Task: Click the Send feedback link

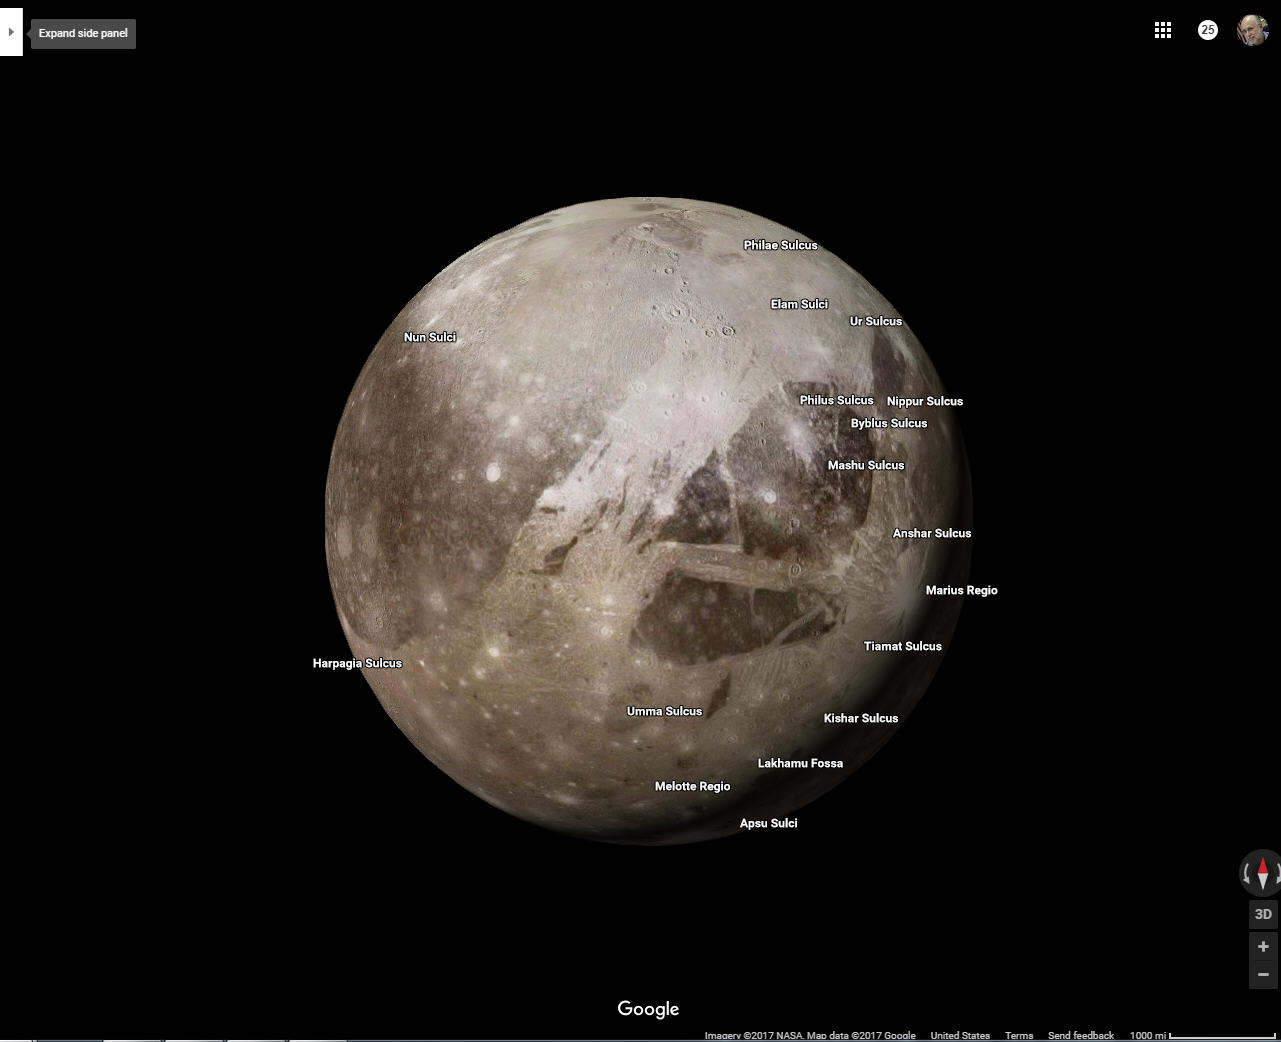Action: 1080,1036
